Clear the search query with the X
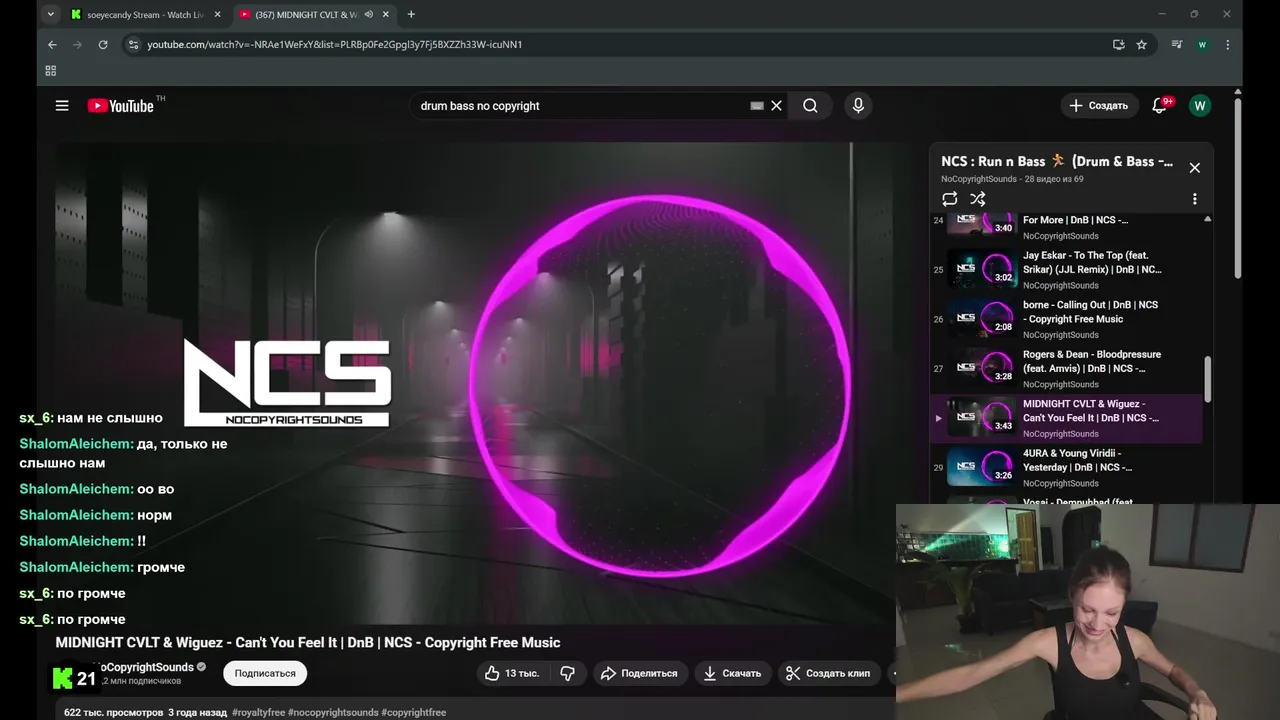Screen dimensions: 1280x720 click(x=776, y=105)
